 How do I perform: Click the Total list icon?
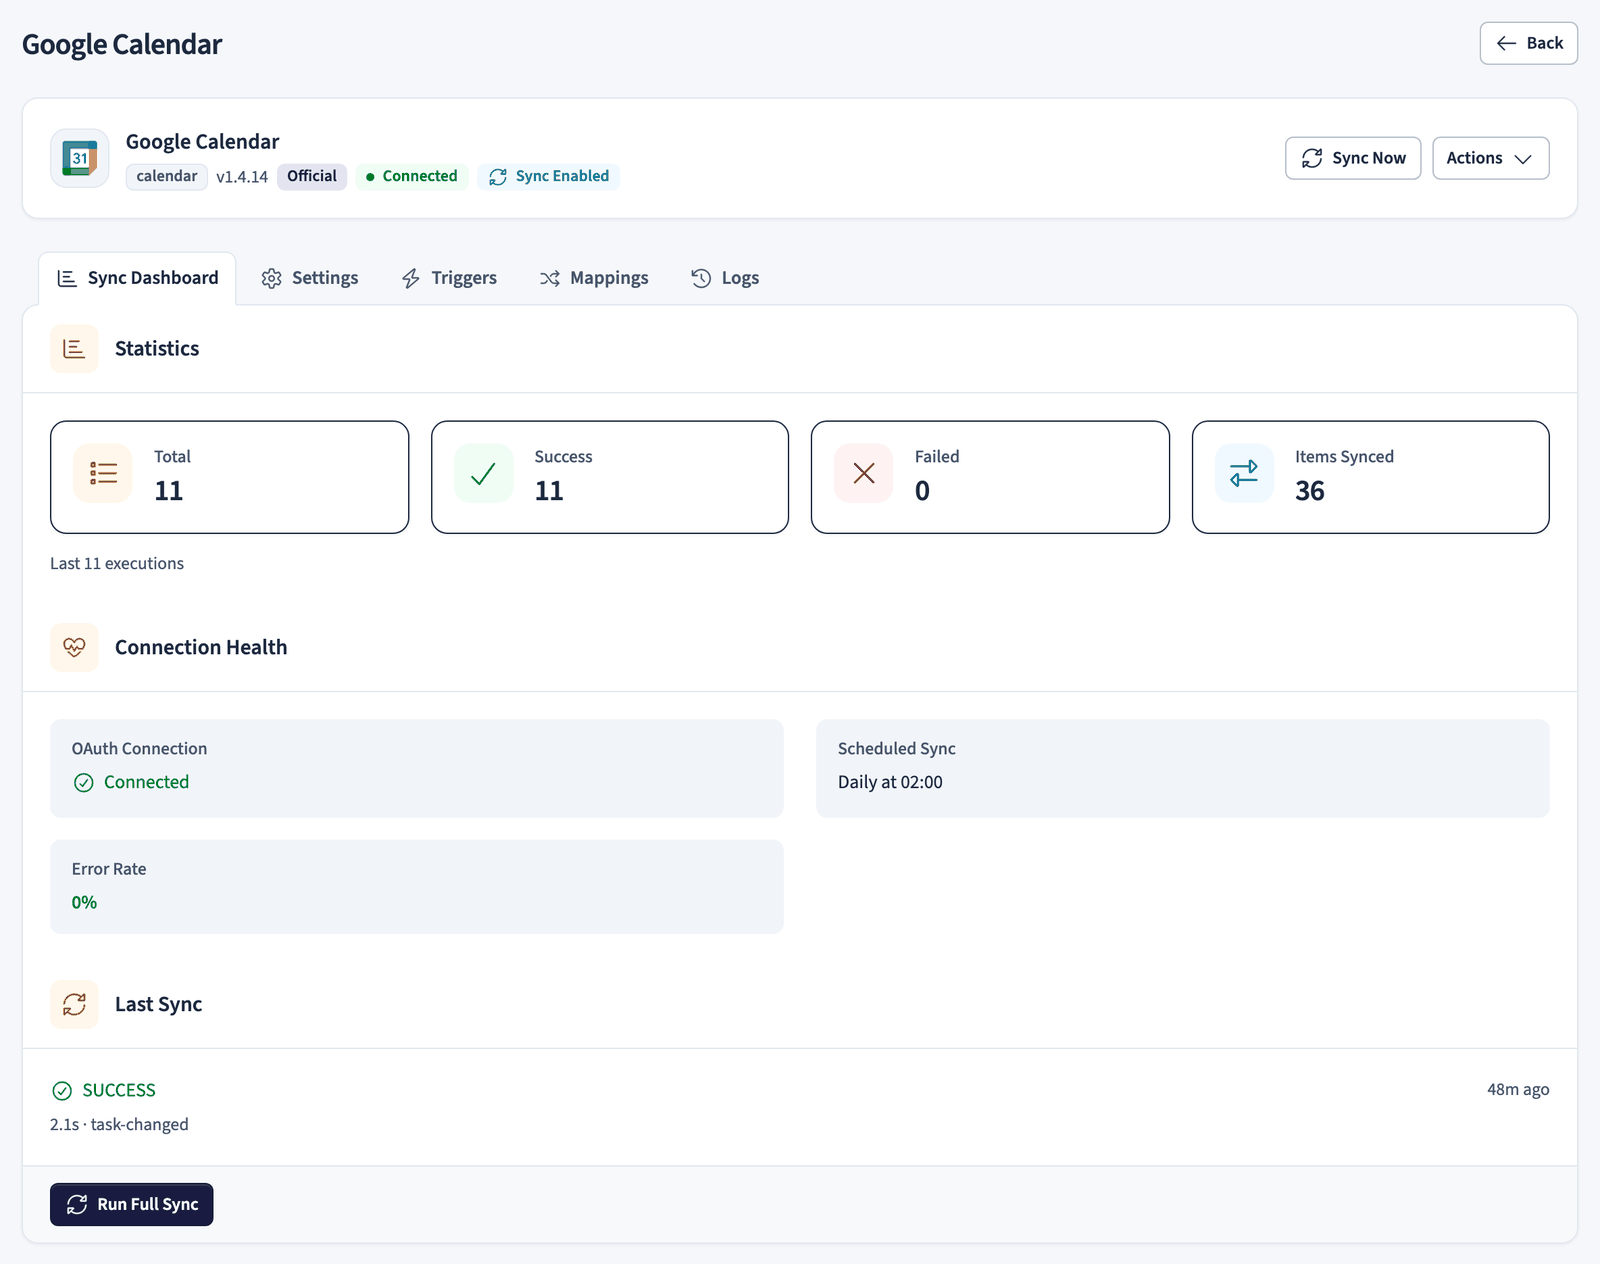pos(103,473)
